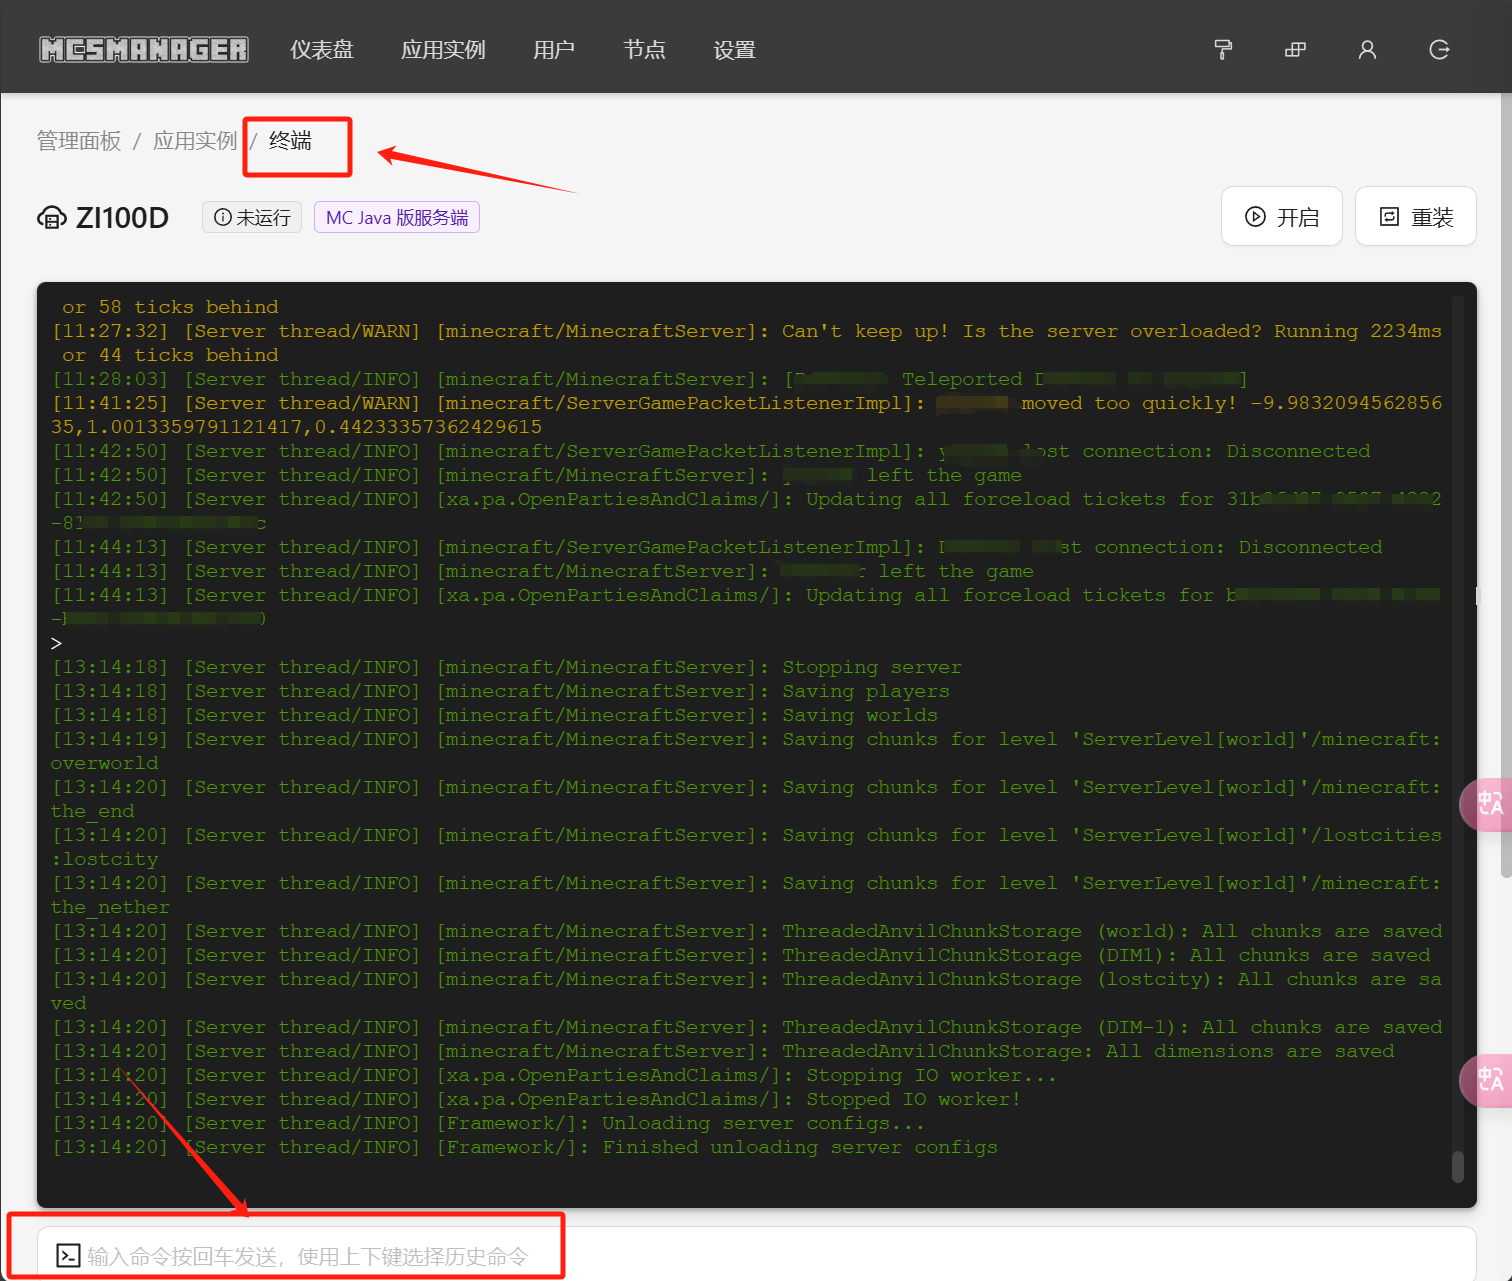Viewport: 1512px width, 1281px height.
Task: Click the terminal prompt icon in input
Action: (68, 1256)
